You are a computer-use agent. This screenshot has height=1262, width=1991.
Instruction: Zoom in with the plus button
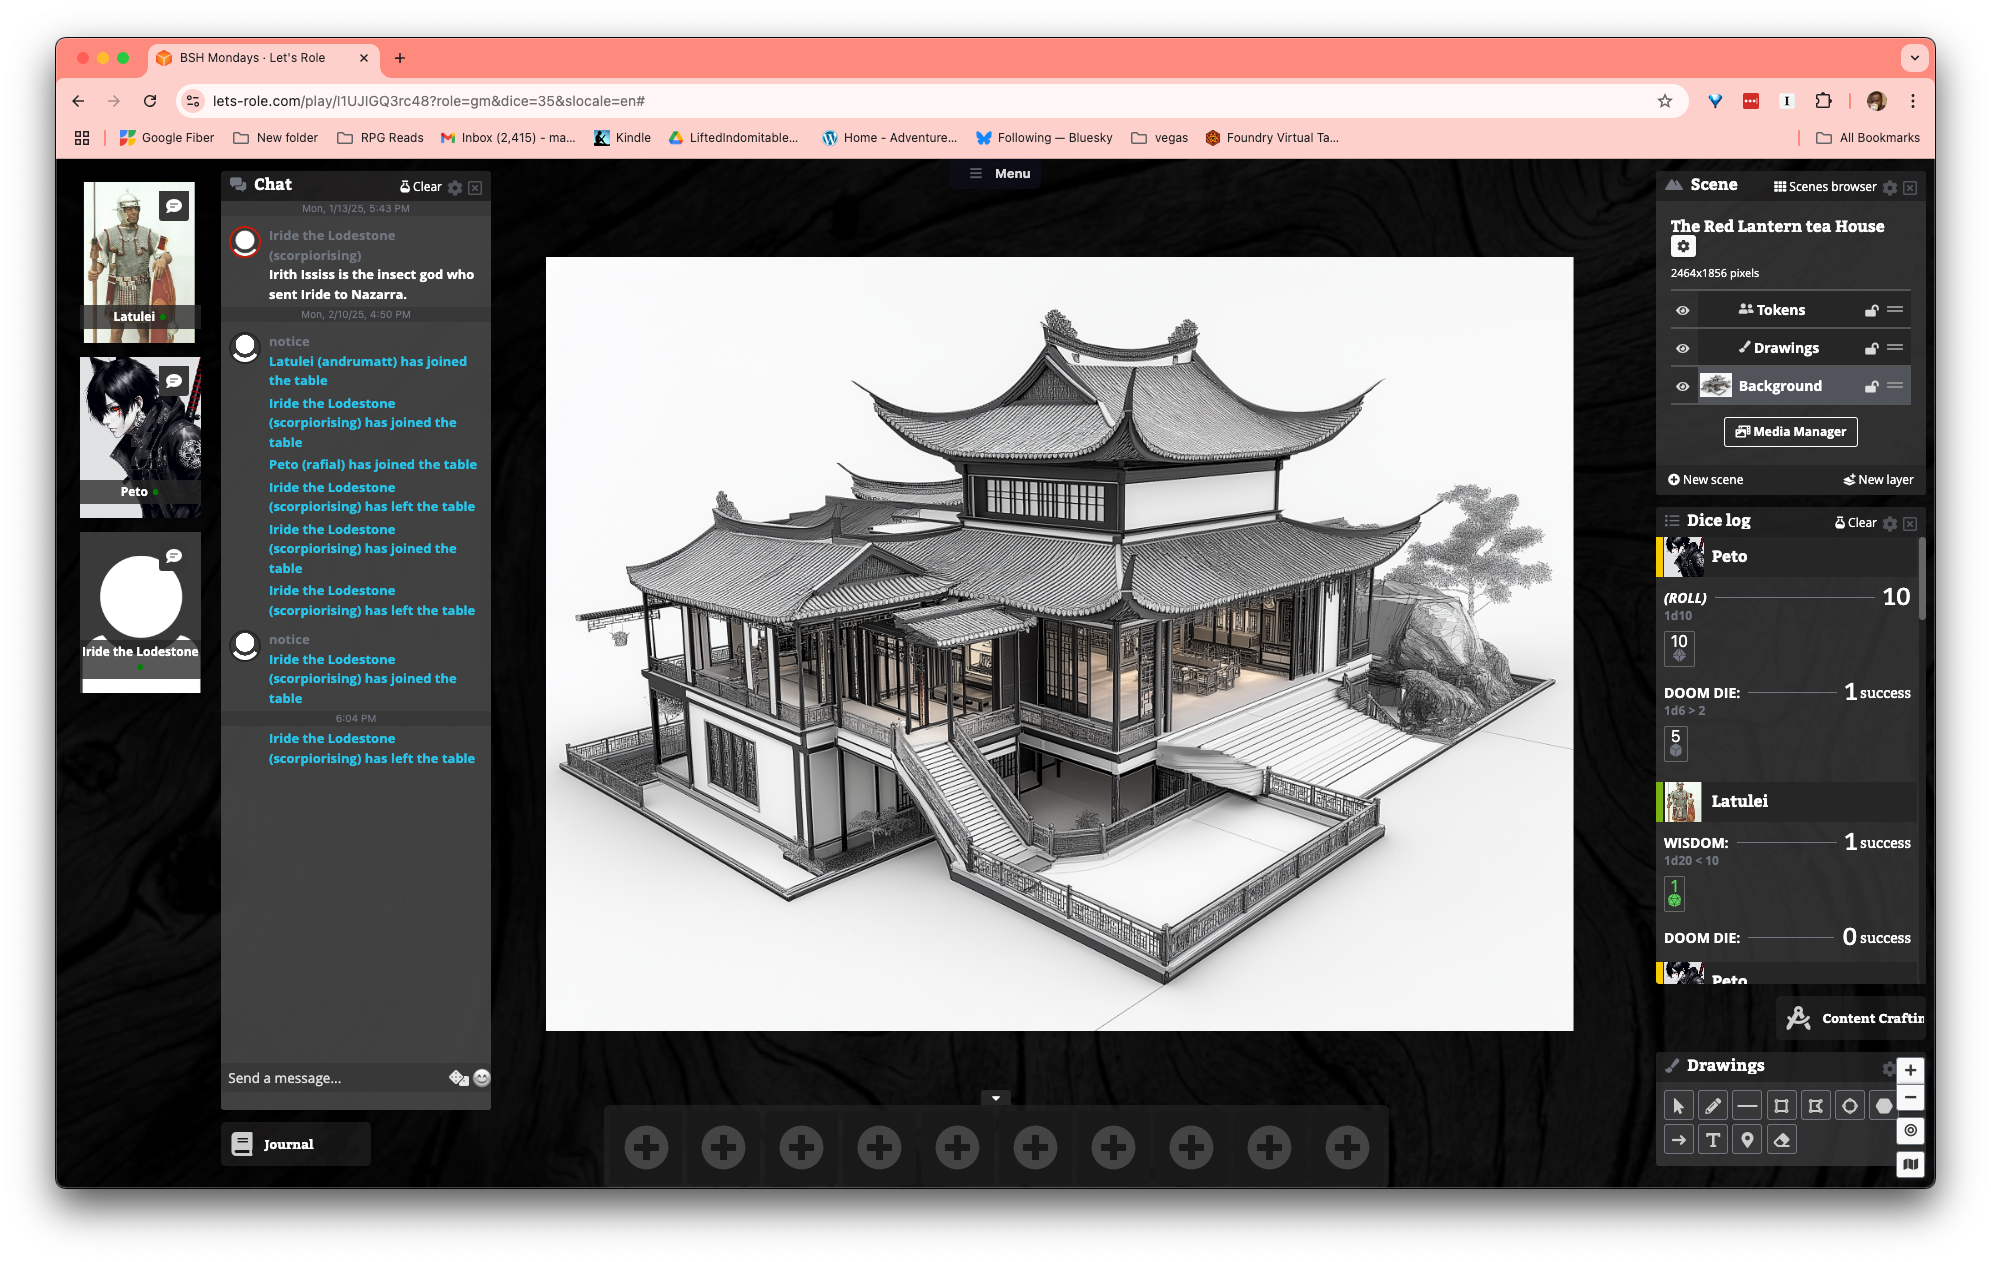(x=1910, y=1071)
